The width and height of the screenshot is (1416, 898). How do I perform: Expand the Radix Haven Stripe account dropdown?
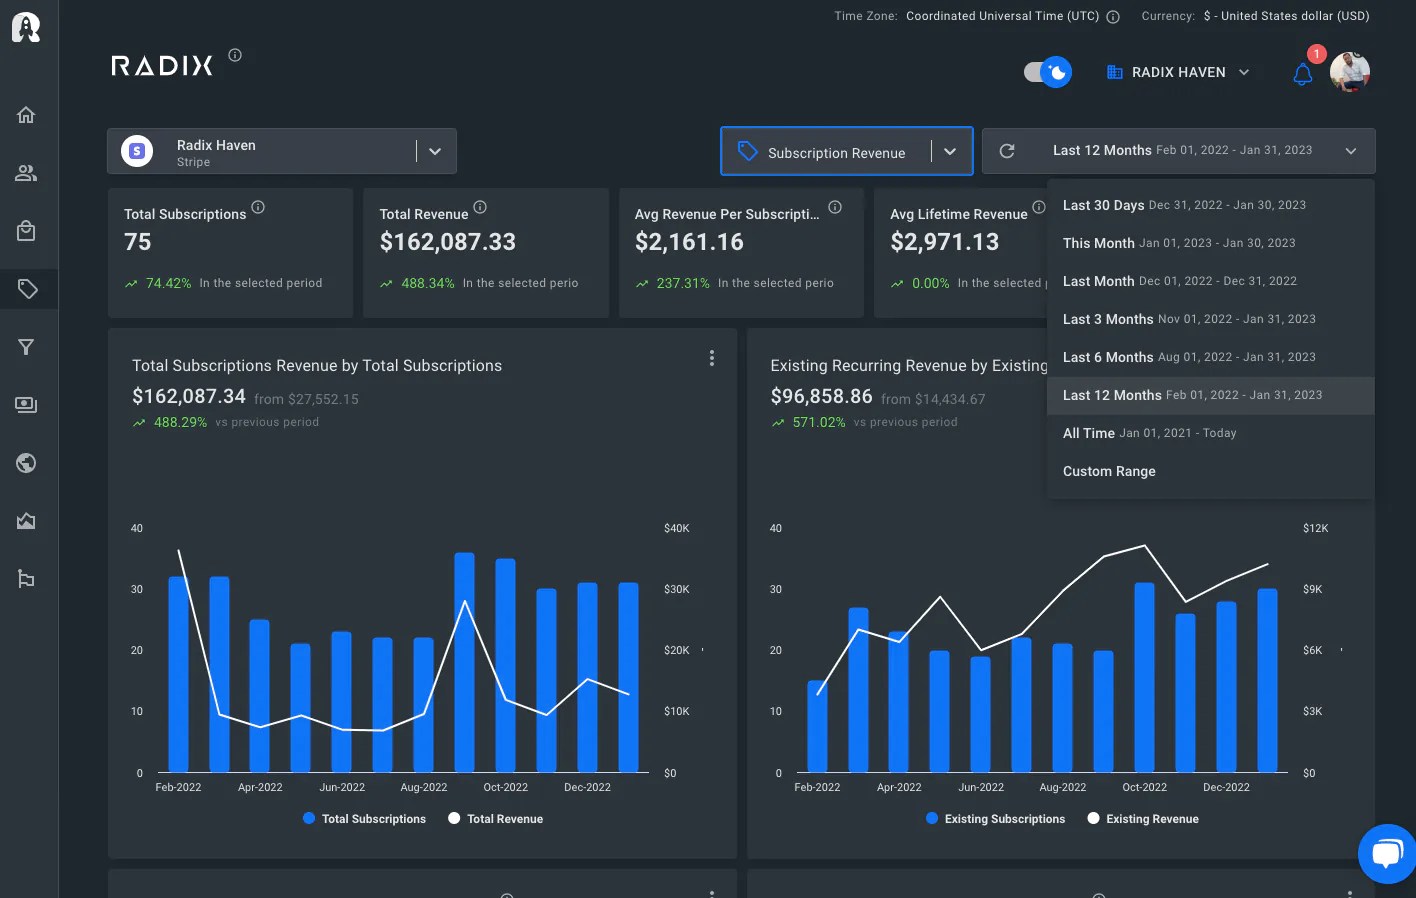coord(434,150)
